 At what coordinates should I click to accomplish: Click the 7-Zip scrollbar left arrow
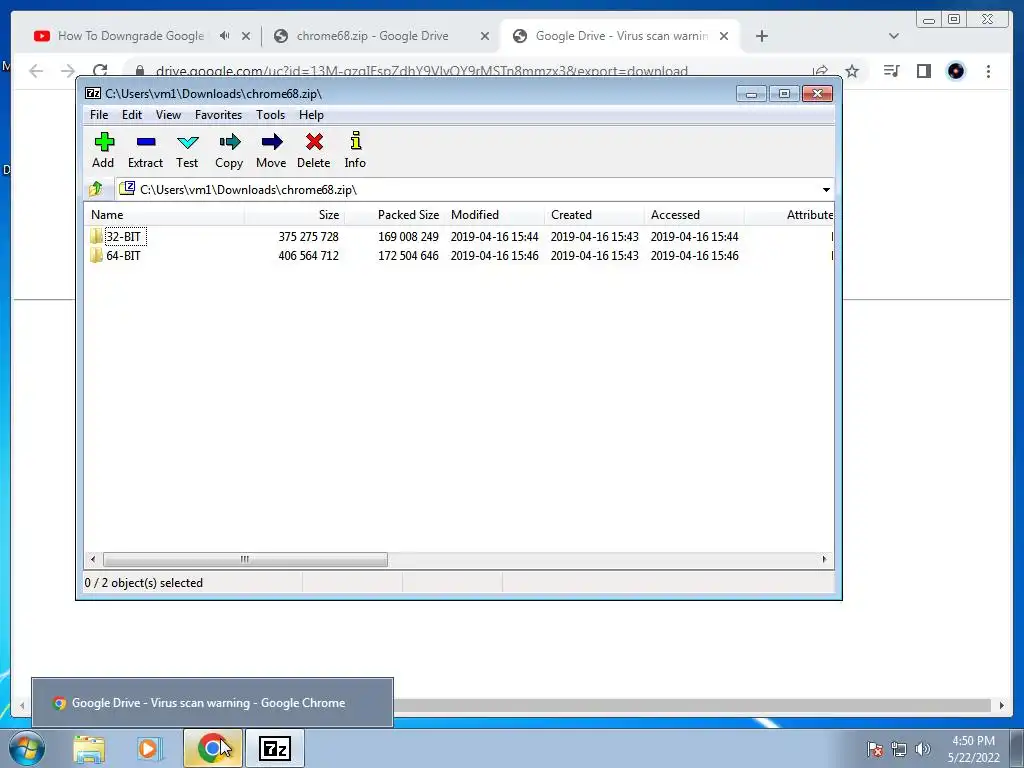point(93,560)
